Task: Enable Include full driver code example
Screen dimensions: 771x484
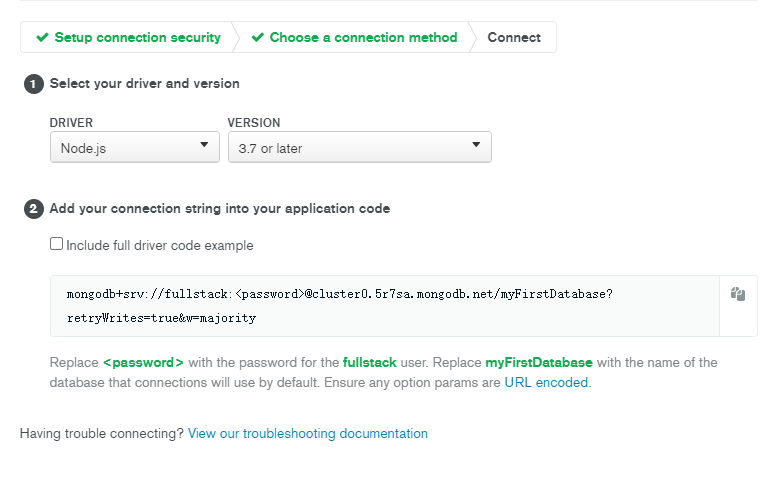Action: click(57, 244)
